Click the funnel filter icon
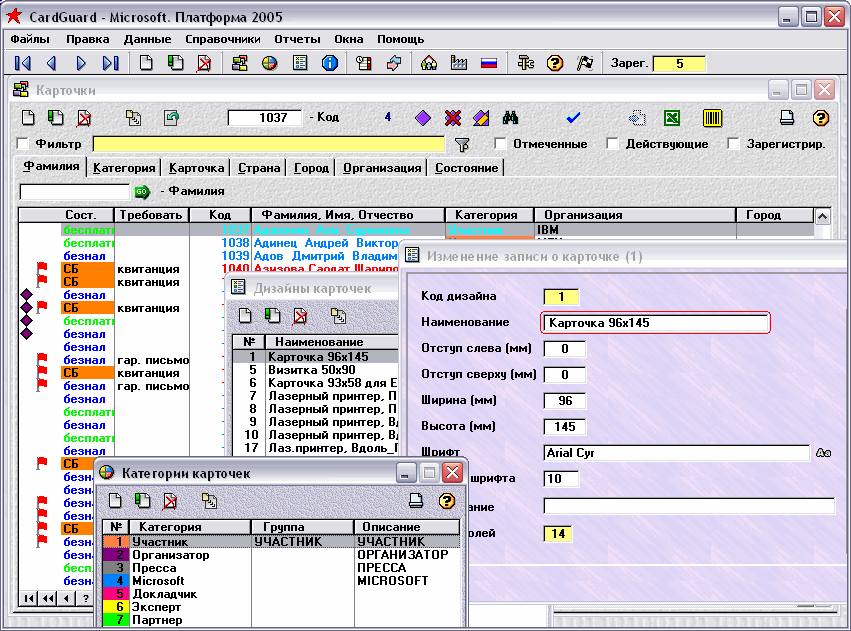This screenshot has height=631, width=851. (x=461, y=144)
